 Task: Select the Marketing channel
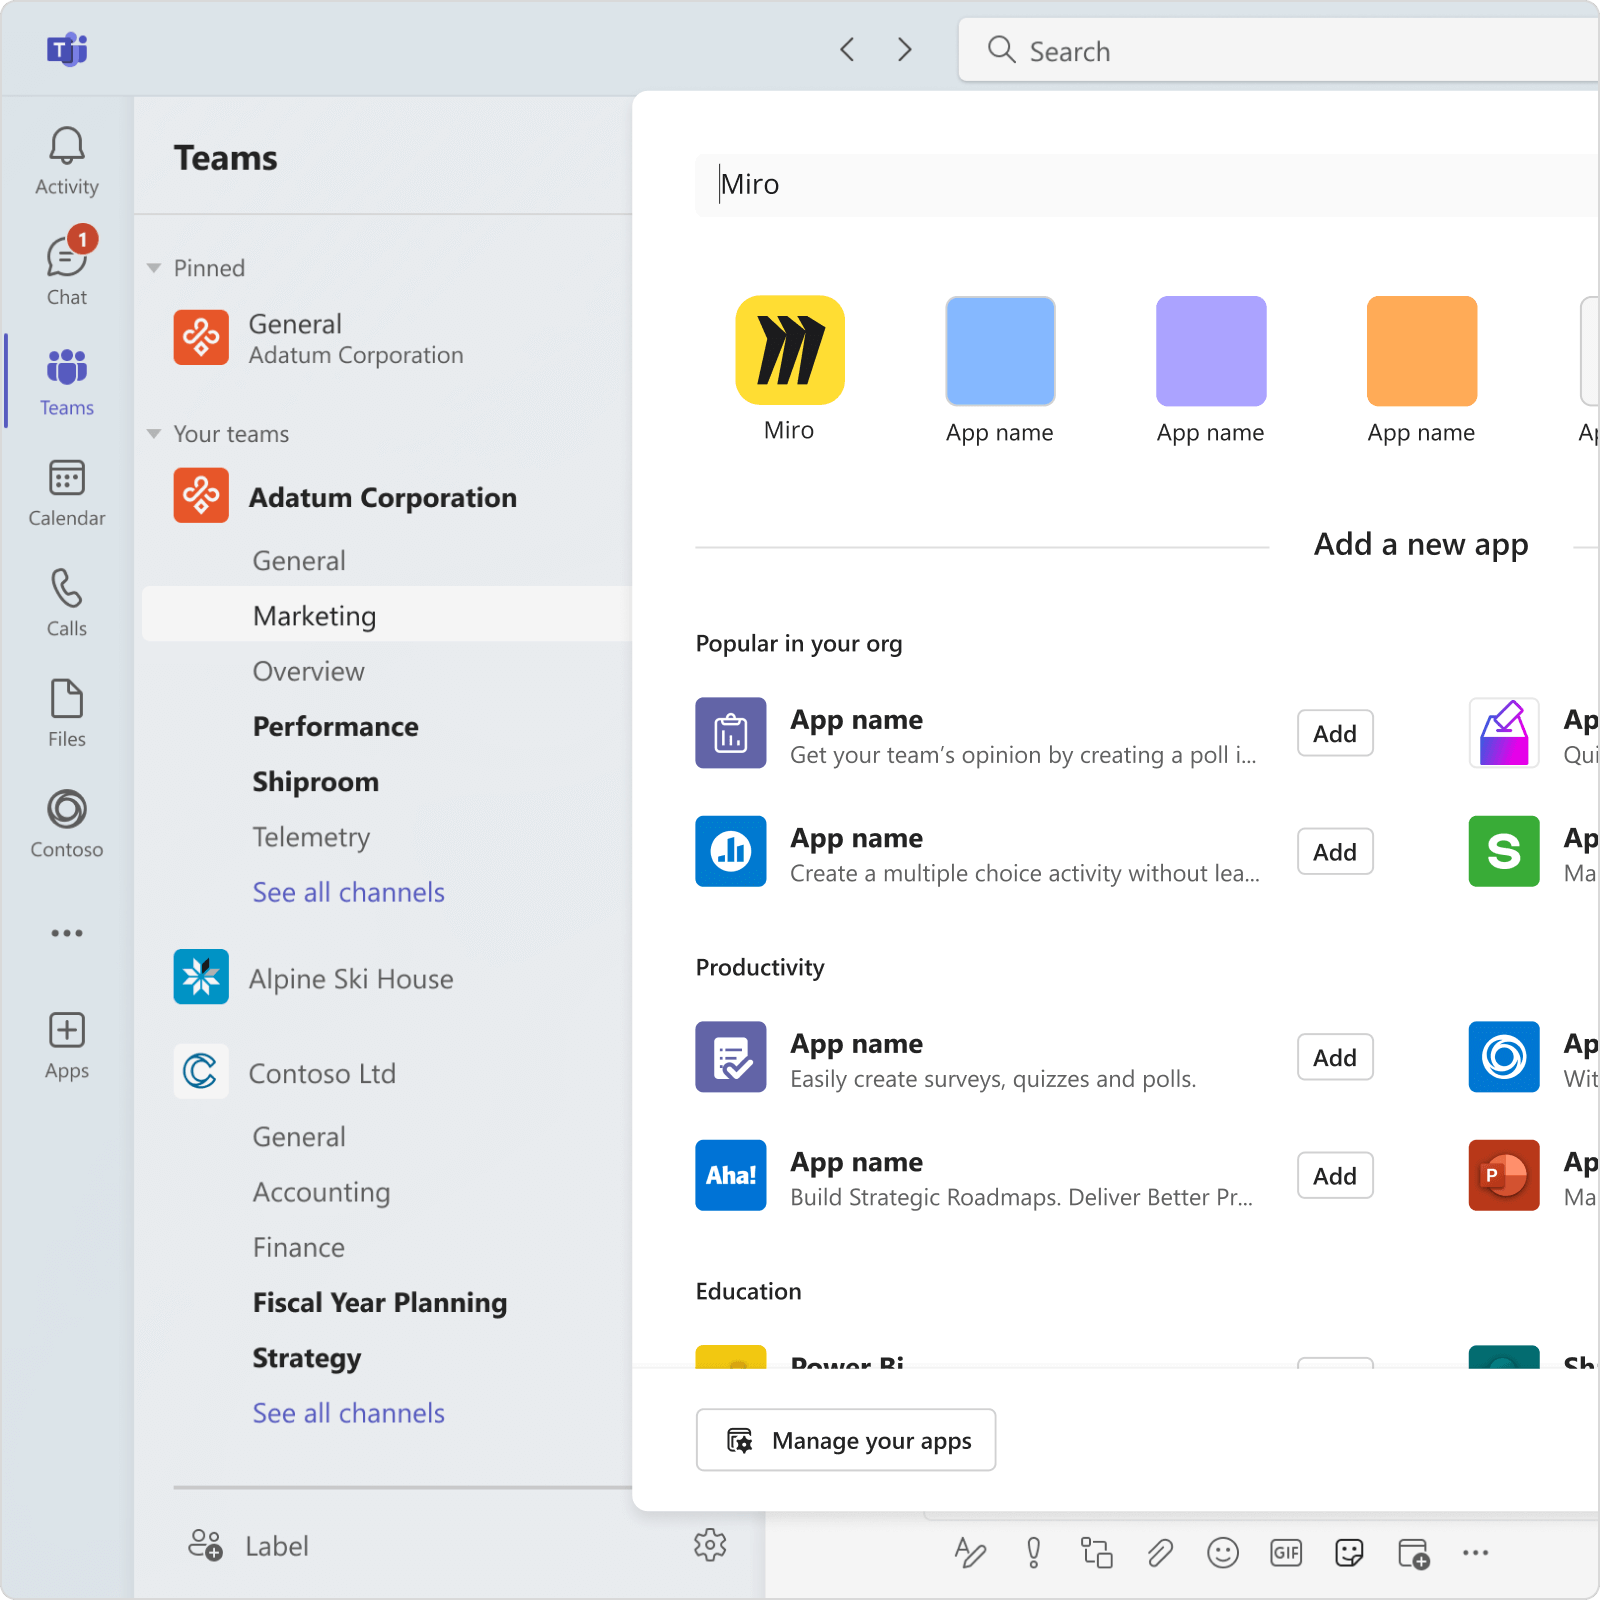[314, 615]
